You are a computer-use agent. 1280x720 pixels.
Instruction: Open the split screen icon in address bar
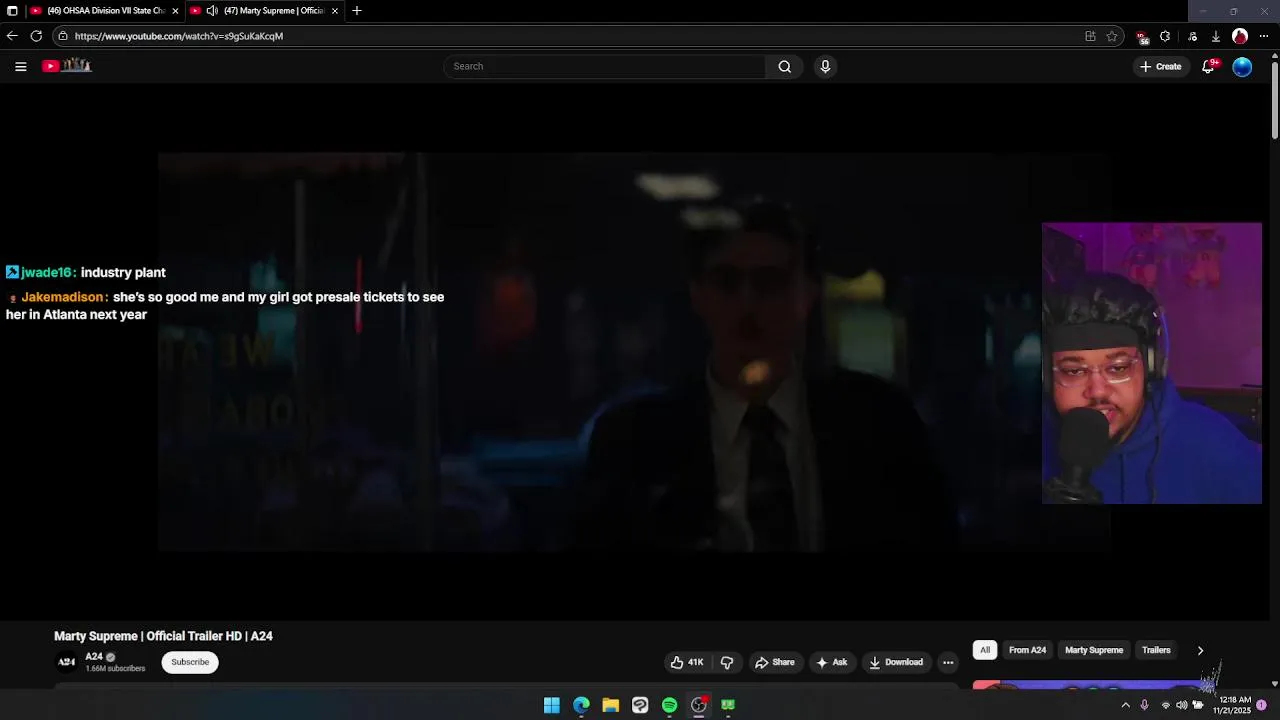(x=1090, y=36)
